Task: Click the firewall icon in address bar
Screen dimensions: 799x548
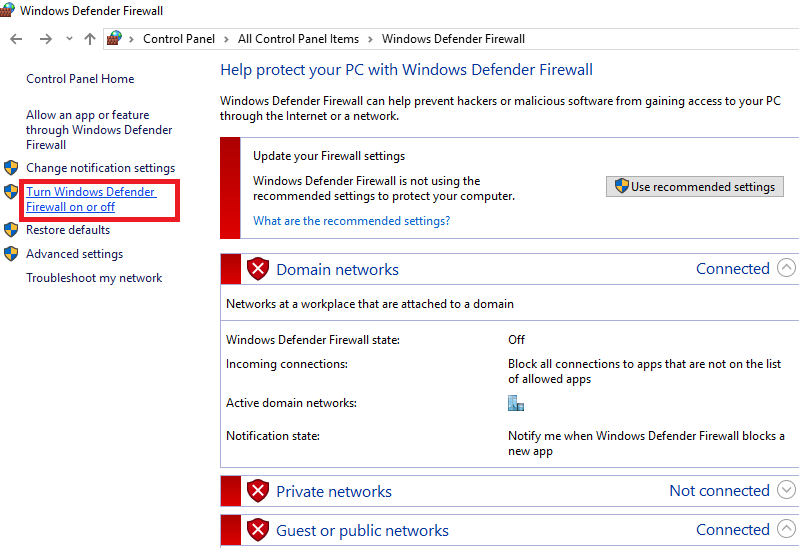Action: pyautogui.click(x=114, y=38)
